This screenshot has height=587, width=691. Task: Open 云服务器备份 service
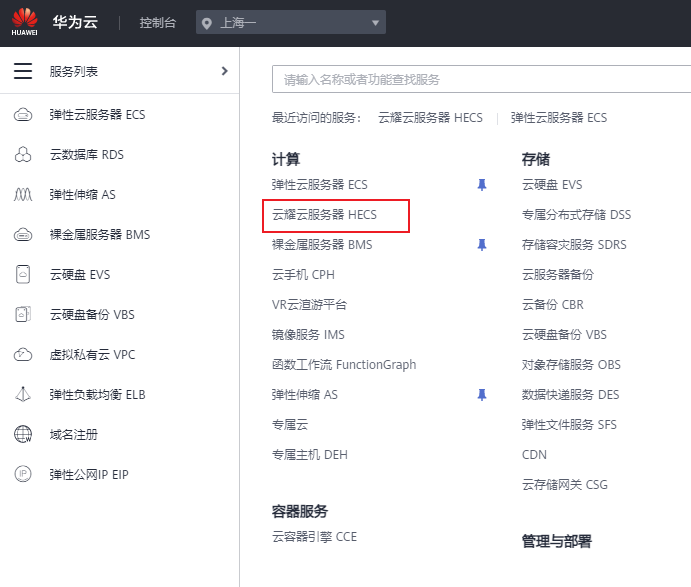tap(558, 275)
